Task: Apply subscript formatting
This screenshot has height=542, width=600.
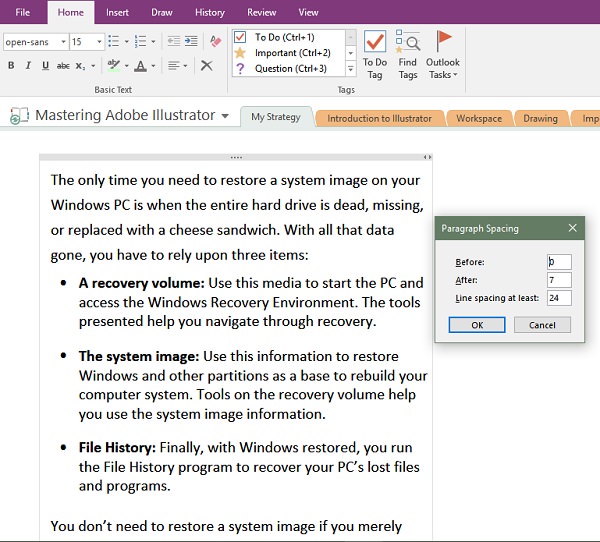Action: click(80, 66)
